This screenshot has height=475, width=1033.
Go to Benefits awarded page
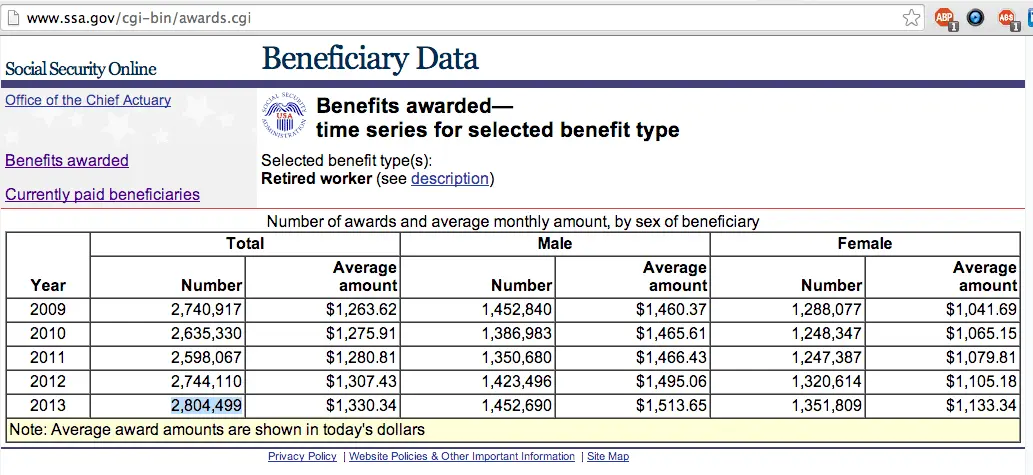pos(67,160)
